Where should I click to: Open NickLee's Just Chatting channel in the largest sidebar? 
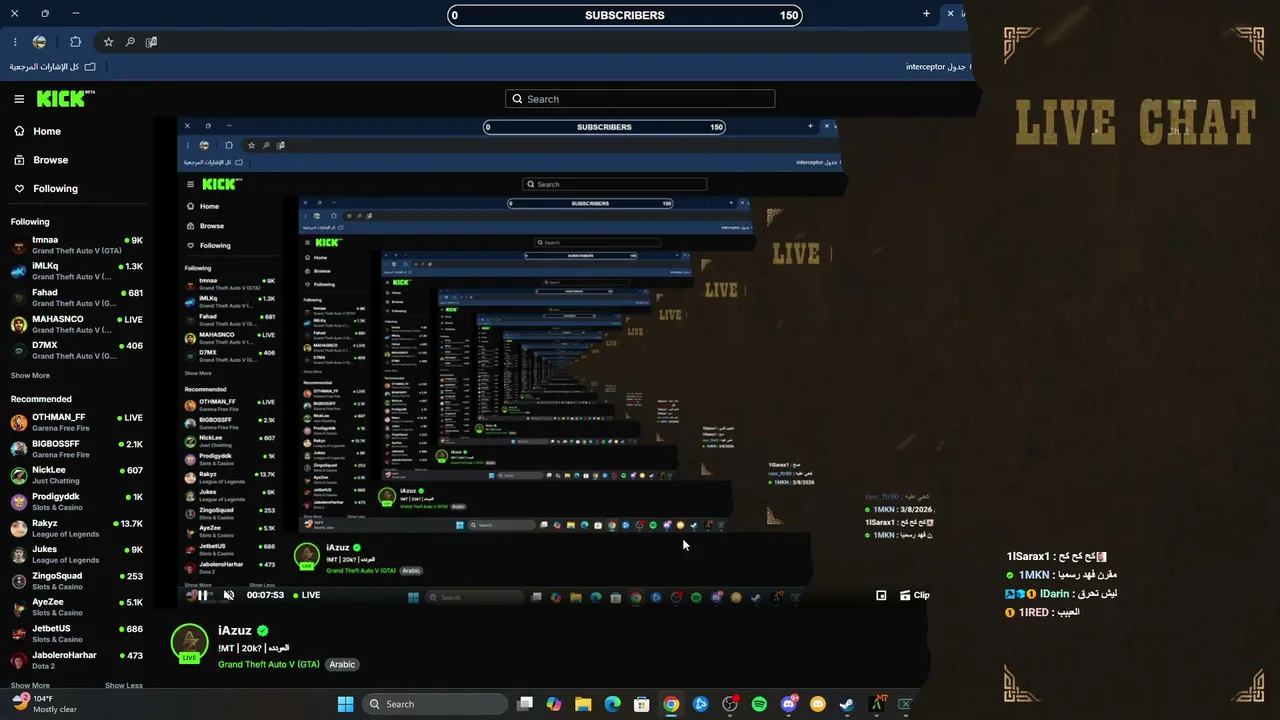point(77,475)
